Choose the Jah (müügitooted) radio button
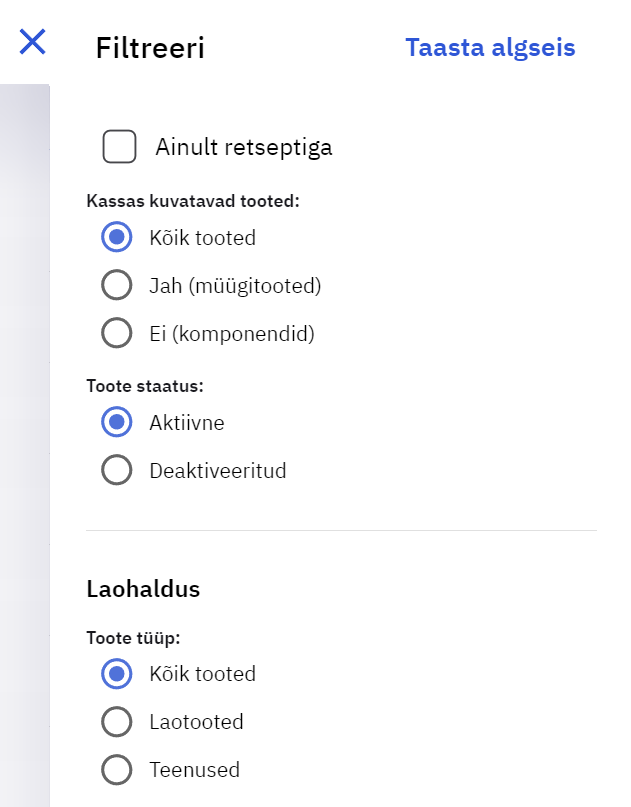This screenshot has width=631, height=807. (117, 286)
